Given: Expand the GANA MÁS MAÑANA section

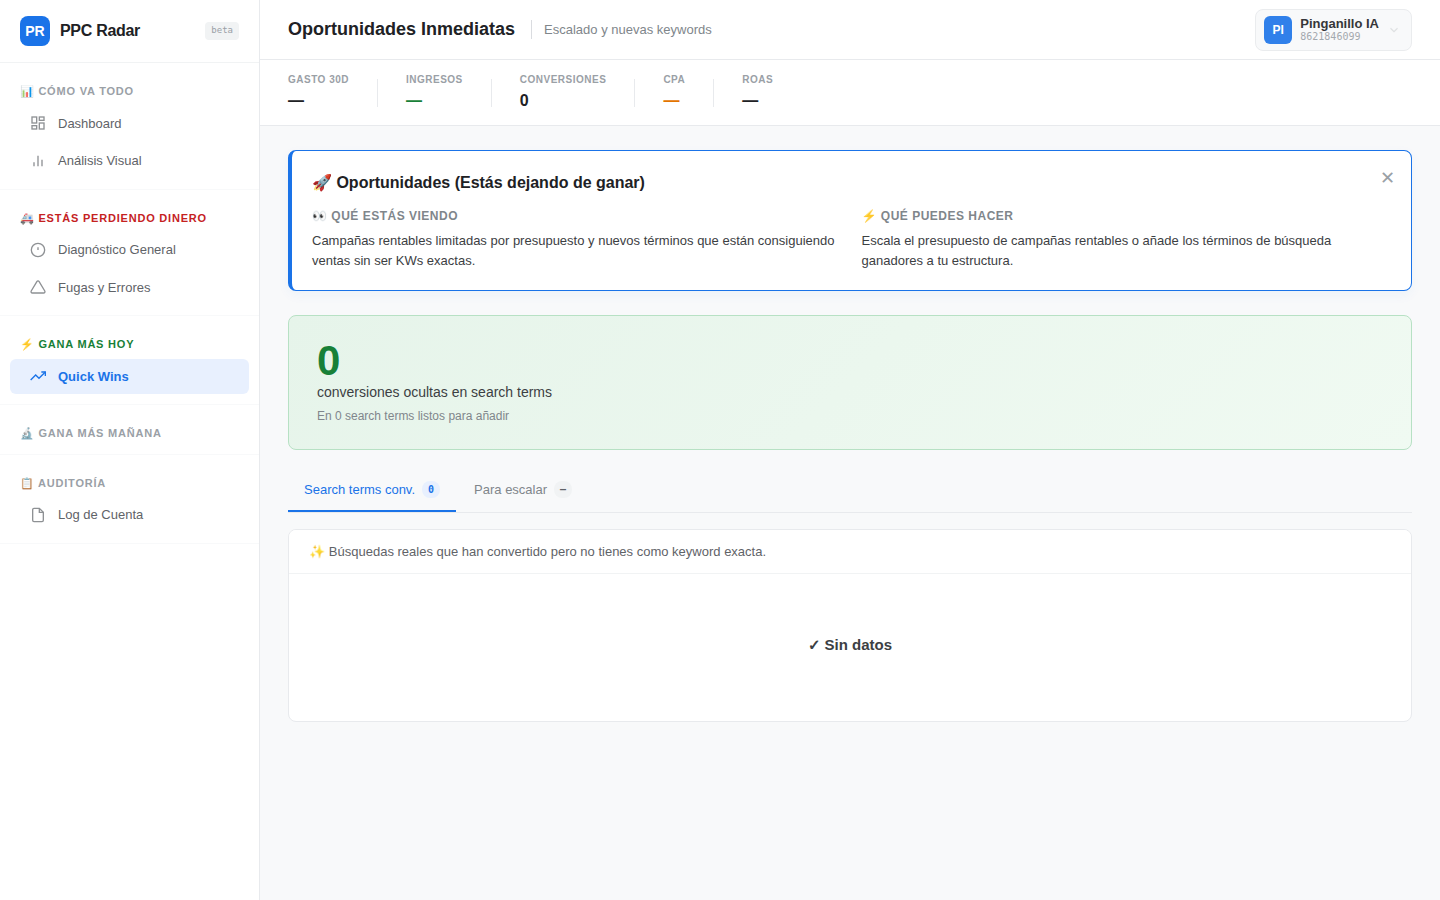Looking at the screenshot, I should point(91,433).
